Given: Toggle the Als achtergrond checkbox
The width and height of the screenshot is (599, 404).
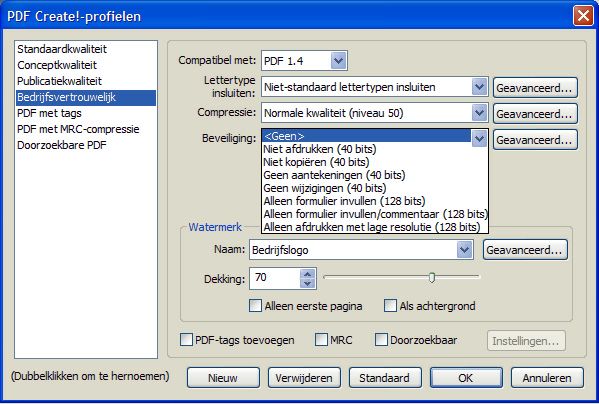Looking at the screenshot, I should 390,305.
